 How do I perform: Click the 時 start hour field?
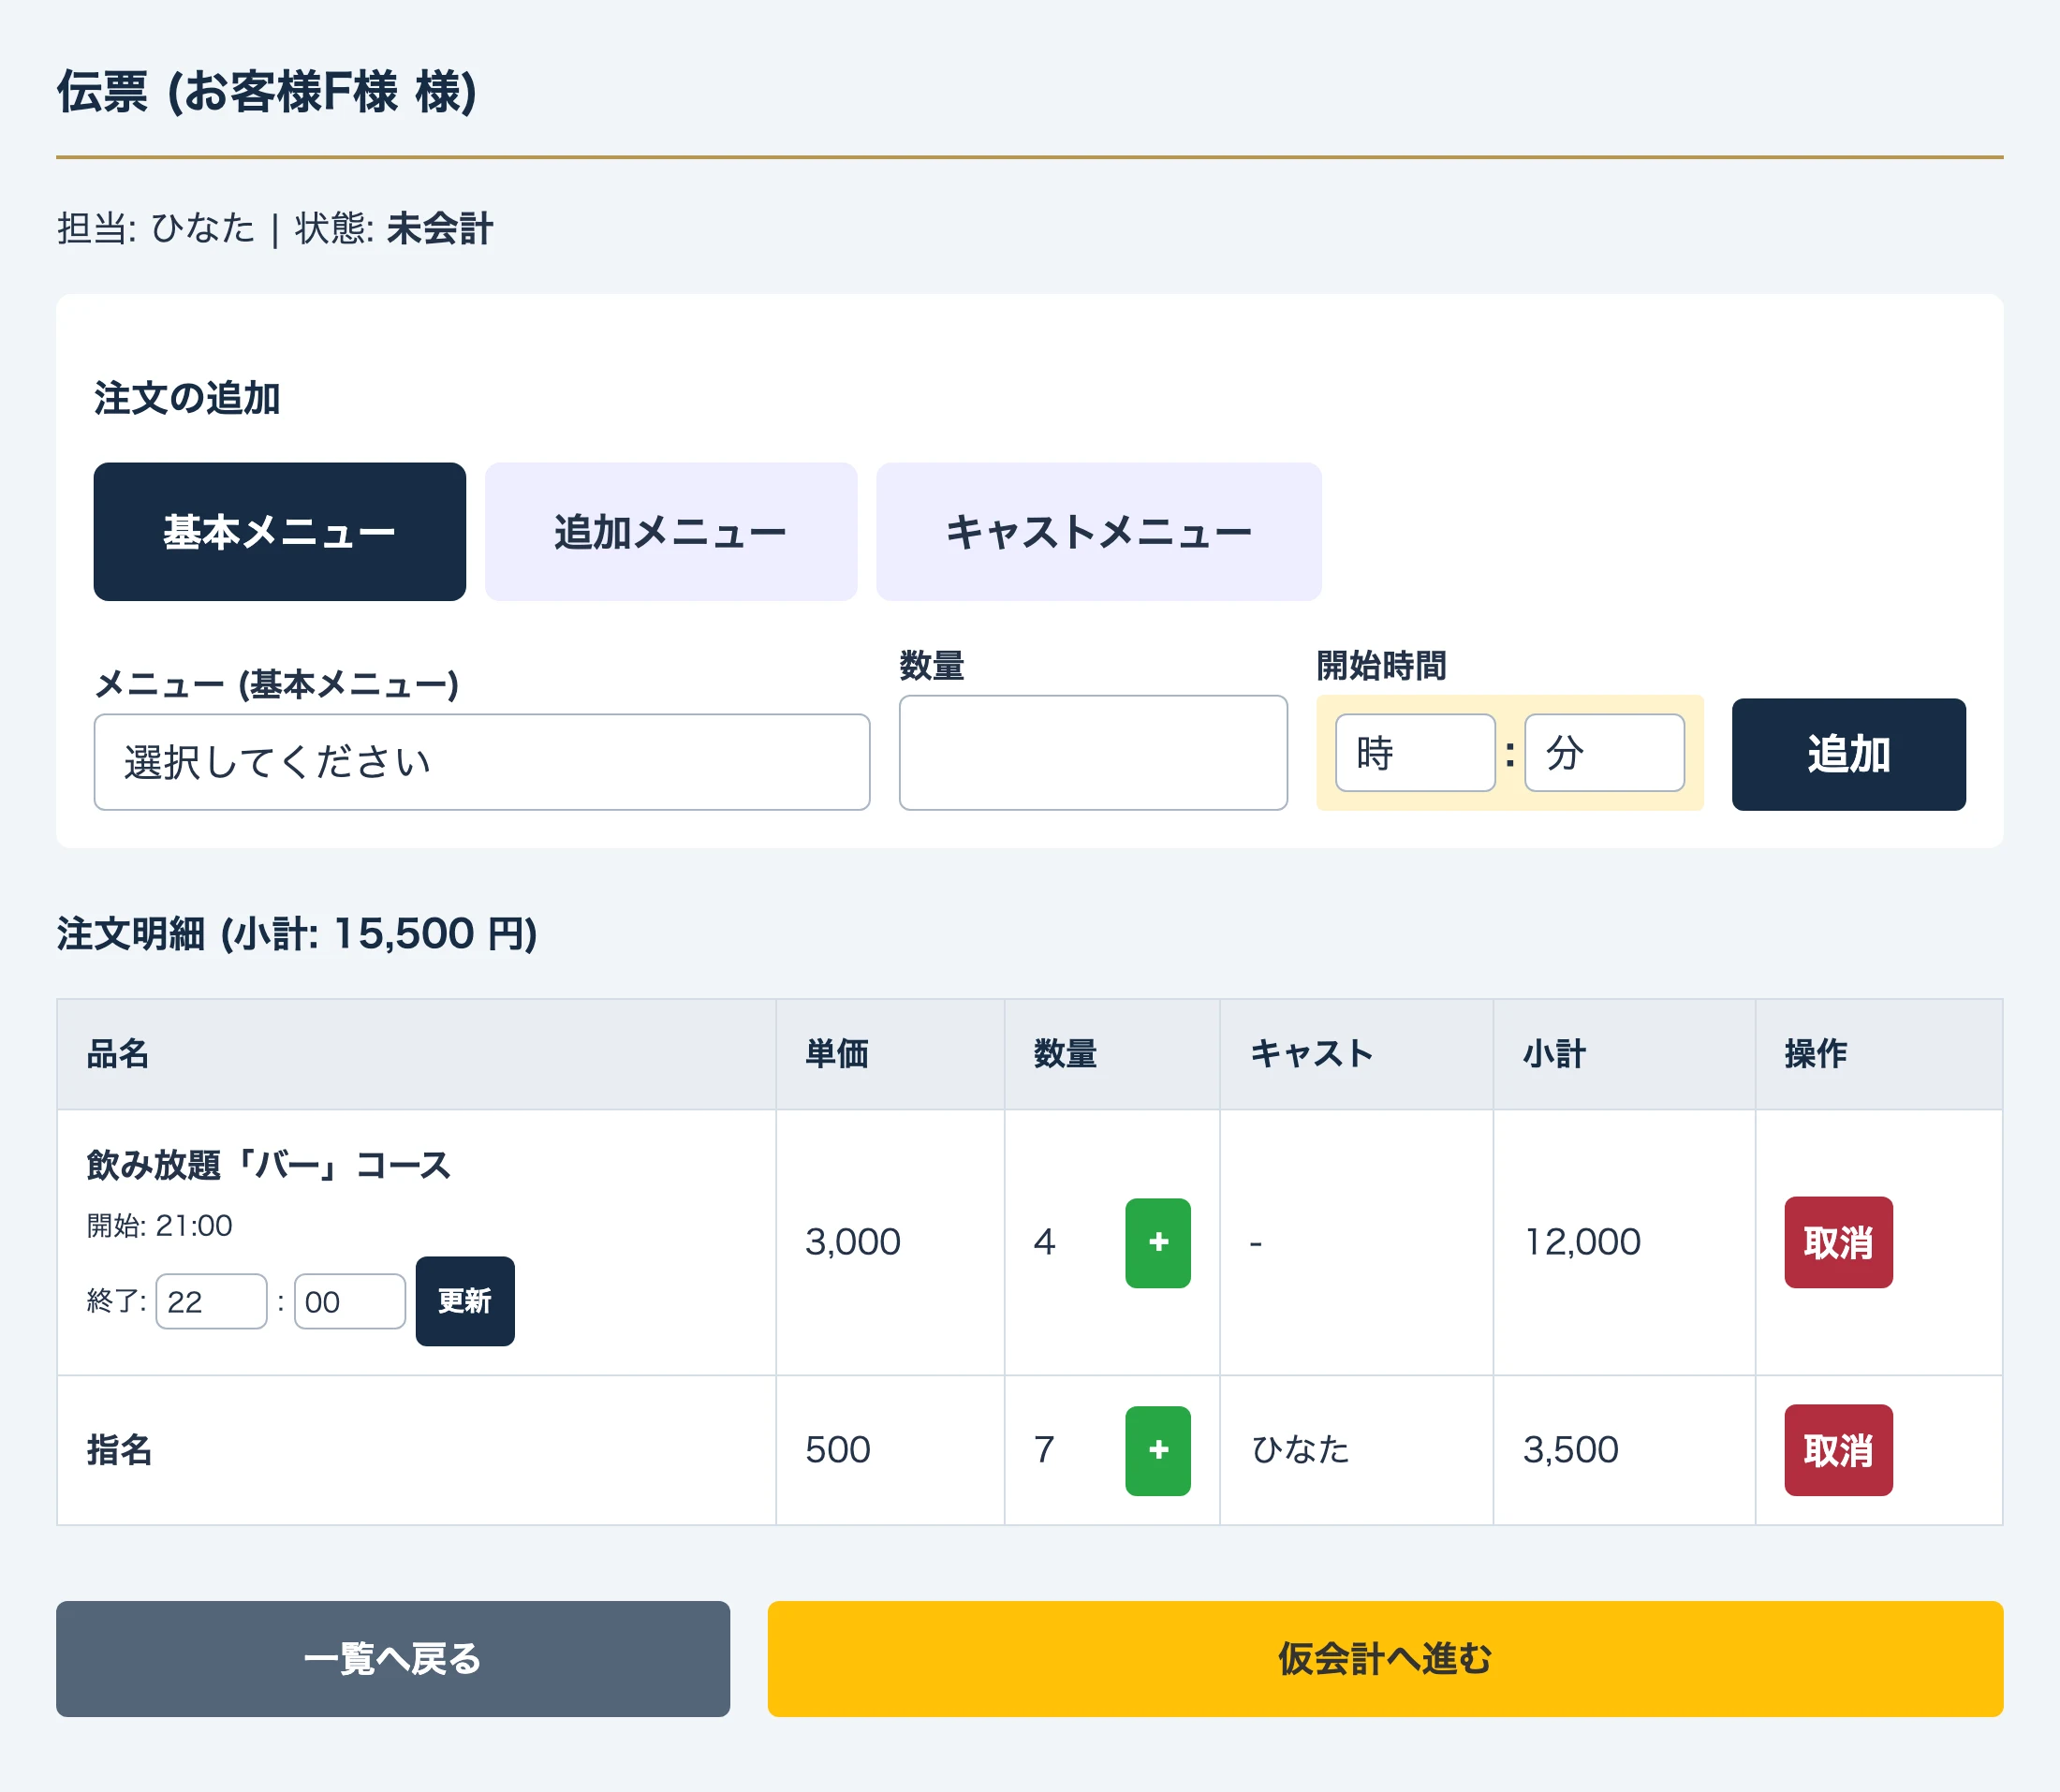[x=1415, y=753]
